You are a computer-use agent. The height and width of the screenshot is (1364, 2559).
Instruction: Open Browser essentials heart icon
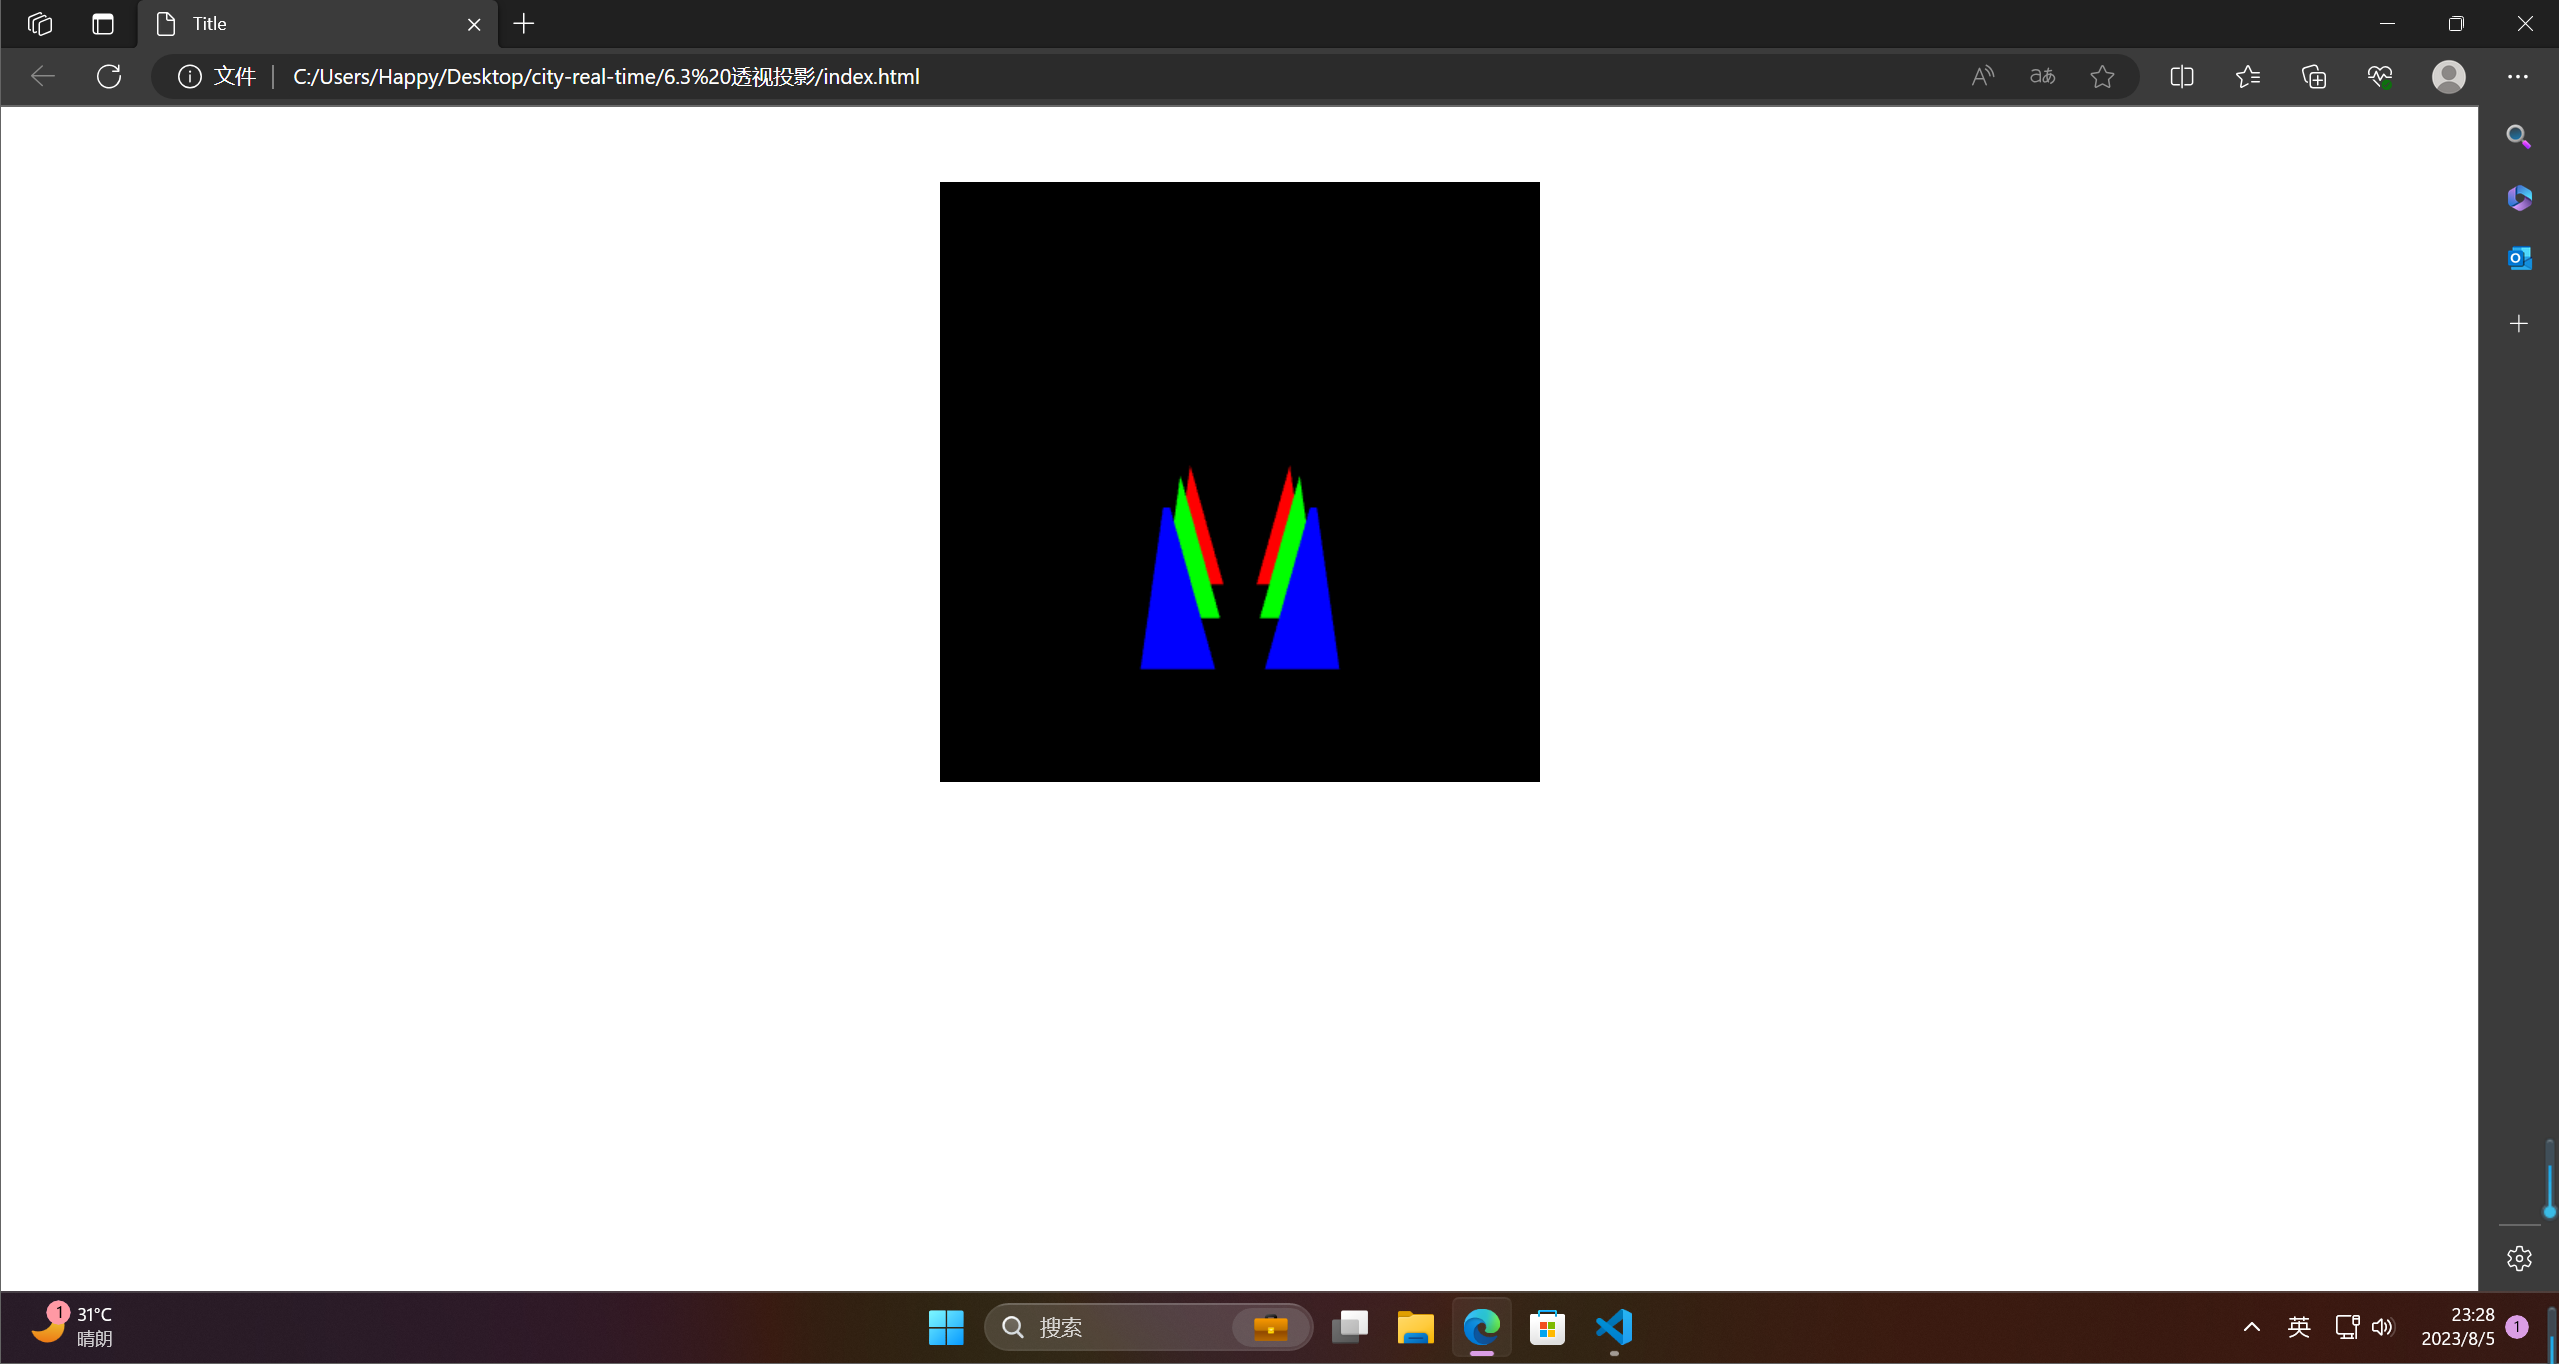point(2380,76)
